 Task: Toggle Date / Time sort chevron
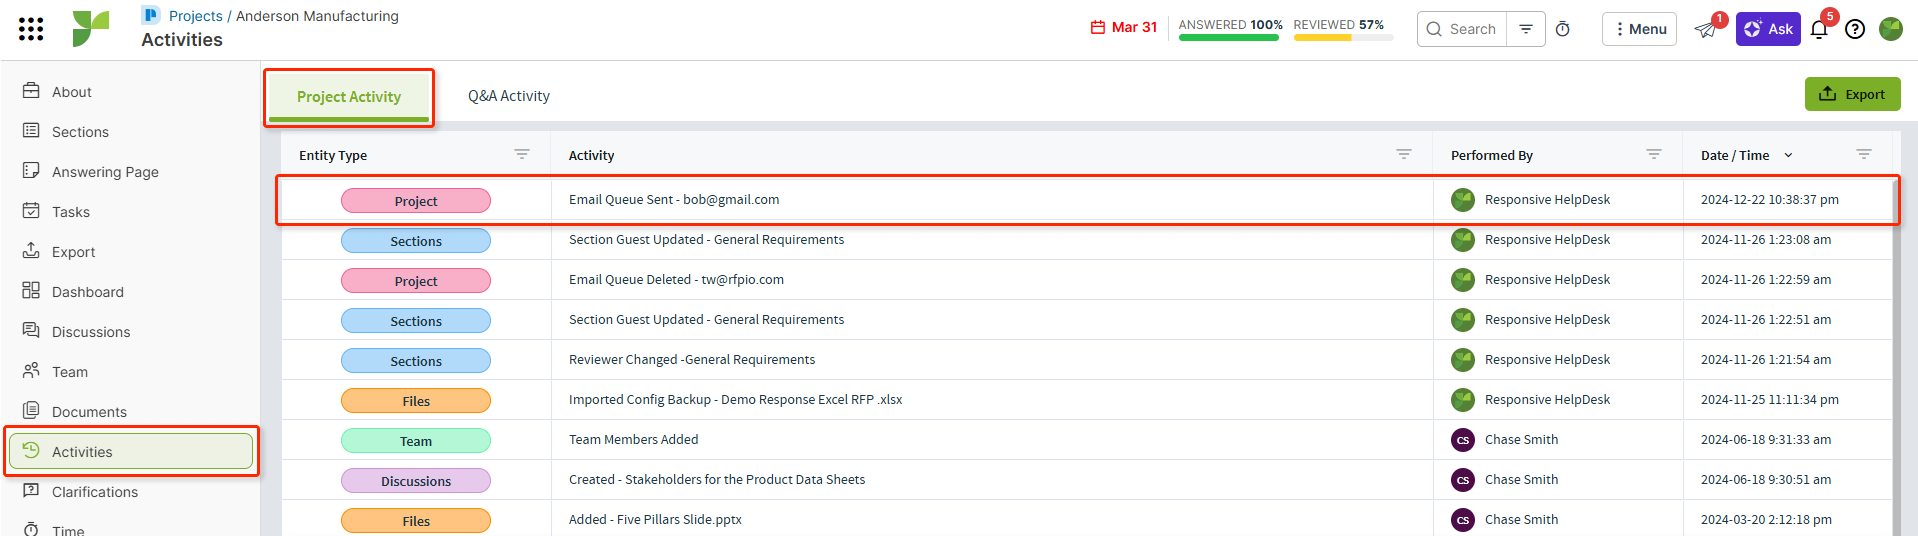pos(1788,155)
